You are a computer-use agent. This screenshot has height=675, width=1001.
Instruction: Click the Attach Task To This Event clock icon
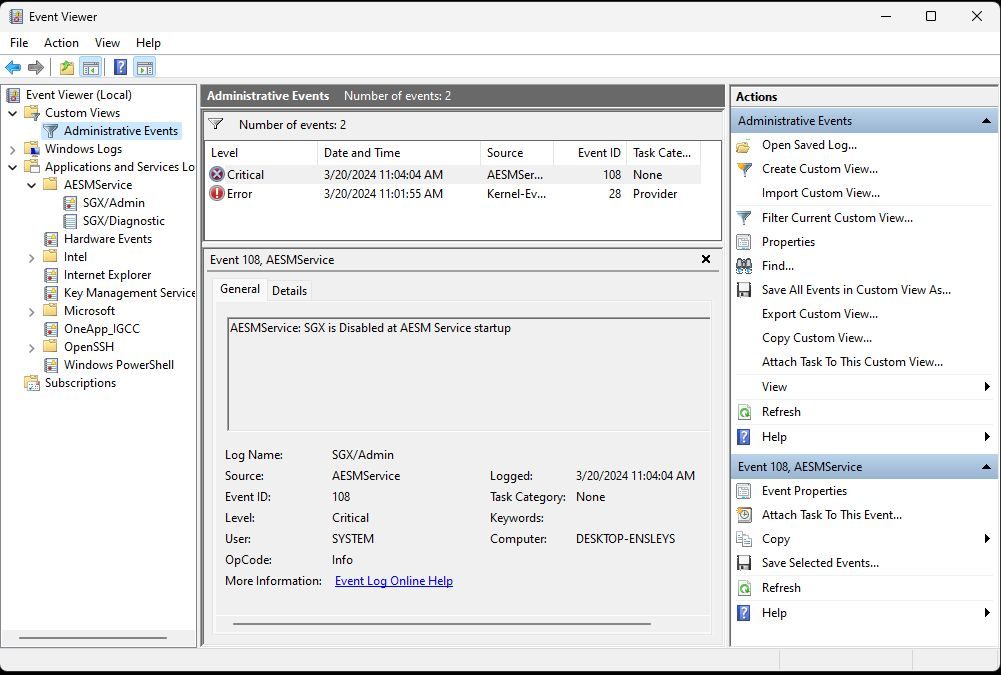(x=744, y=515)
